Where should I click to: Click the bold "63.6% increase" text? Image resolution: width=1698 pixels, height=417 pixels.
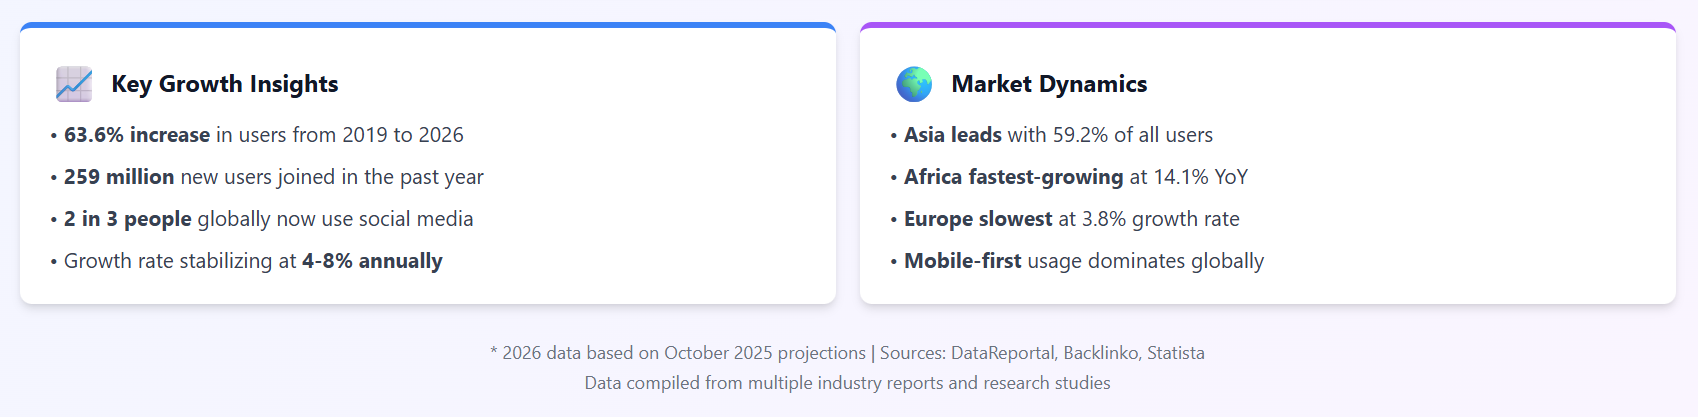coord(137,135)
